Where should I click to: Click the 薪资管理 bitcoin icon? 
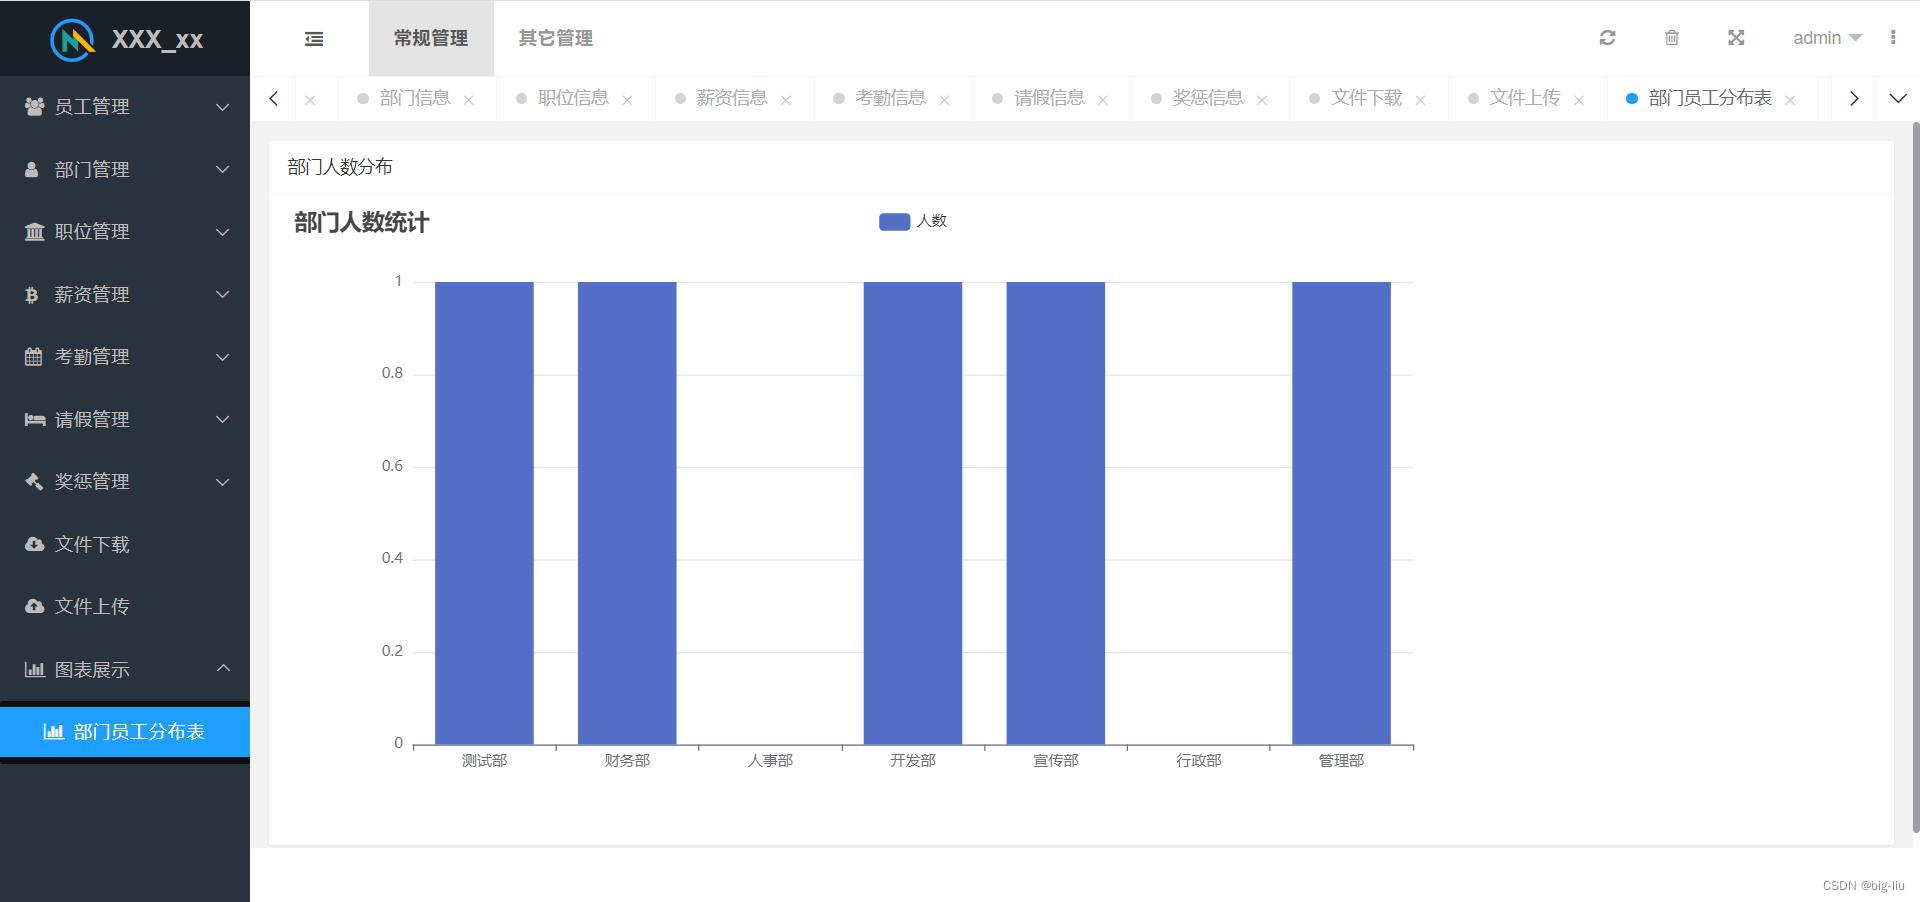(31, 294)
